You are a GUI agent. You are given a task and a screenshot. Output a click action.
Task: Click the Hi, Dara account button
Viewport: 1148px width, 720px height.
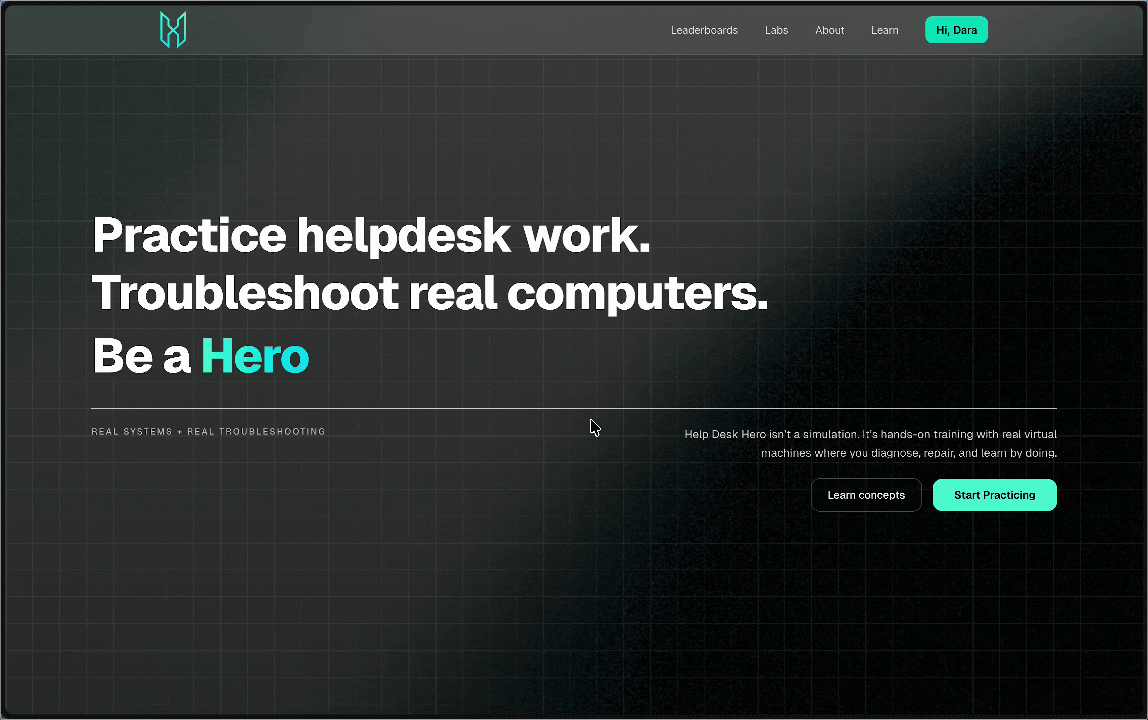click(x=956, y=30)
